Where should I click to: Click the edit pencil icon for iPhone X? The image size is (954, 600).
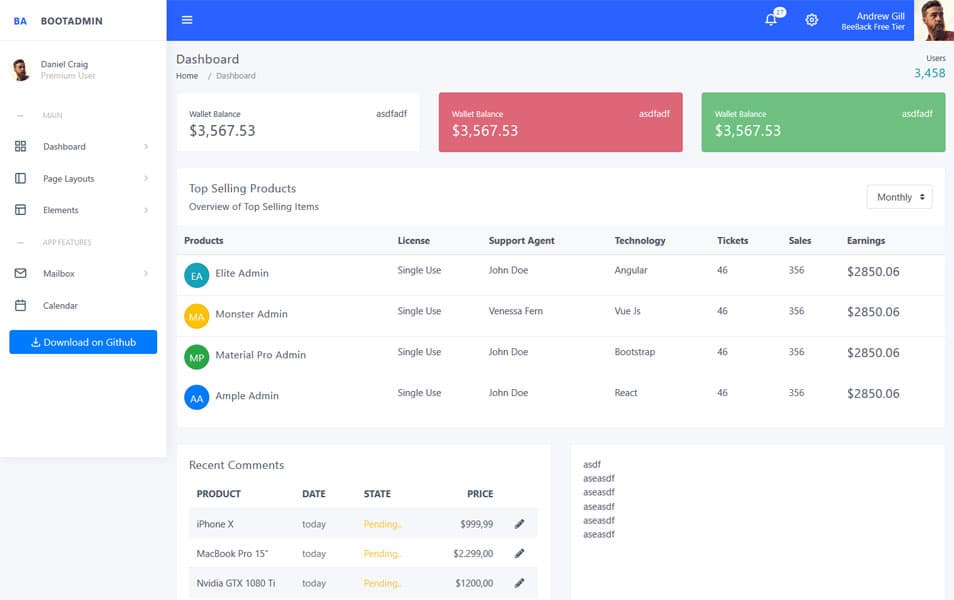(519, 523)
